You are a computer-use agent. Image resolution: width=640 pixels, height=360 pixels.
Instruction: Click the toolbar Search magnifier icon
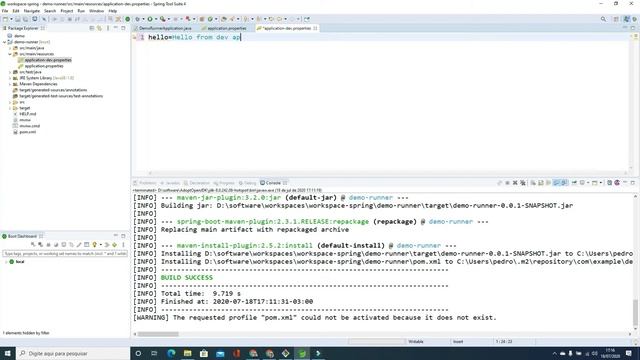coord(603,19)
